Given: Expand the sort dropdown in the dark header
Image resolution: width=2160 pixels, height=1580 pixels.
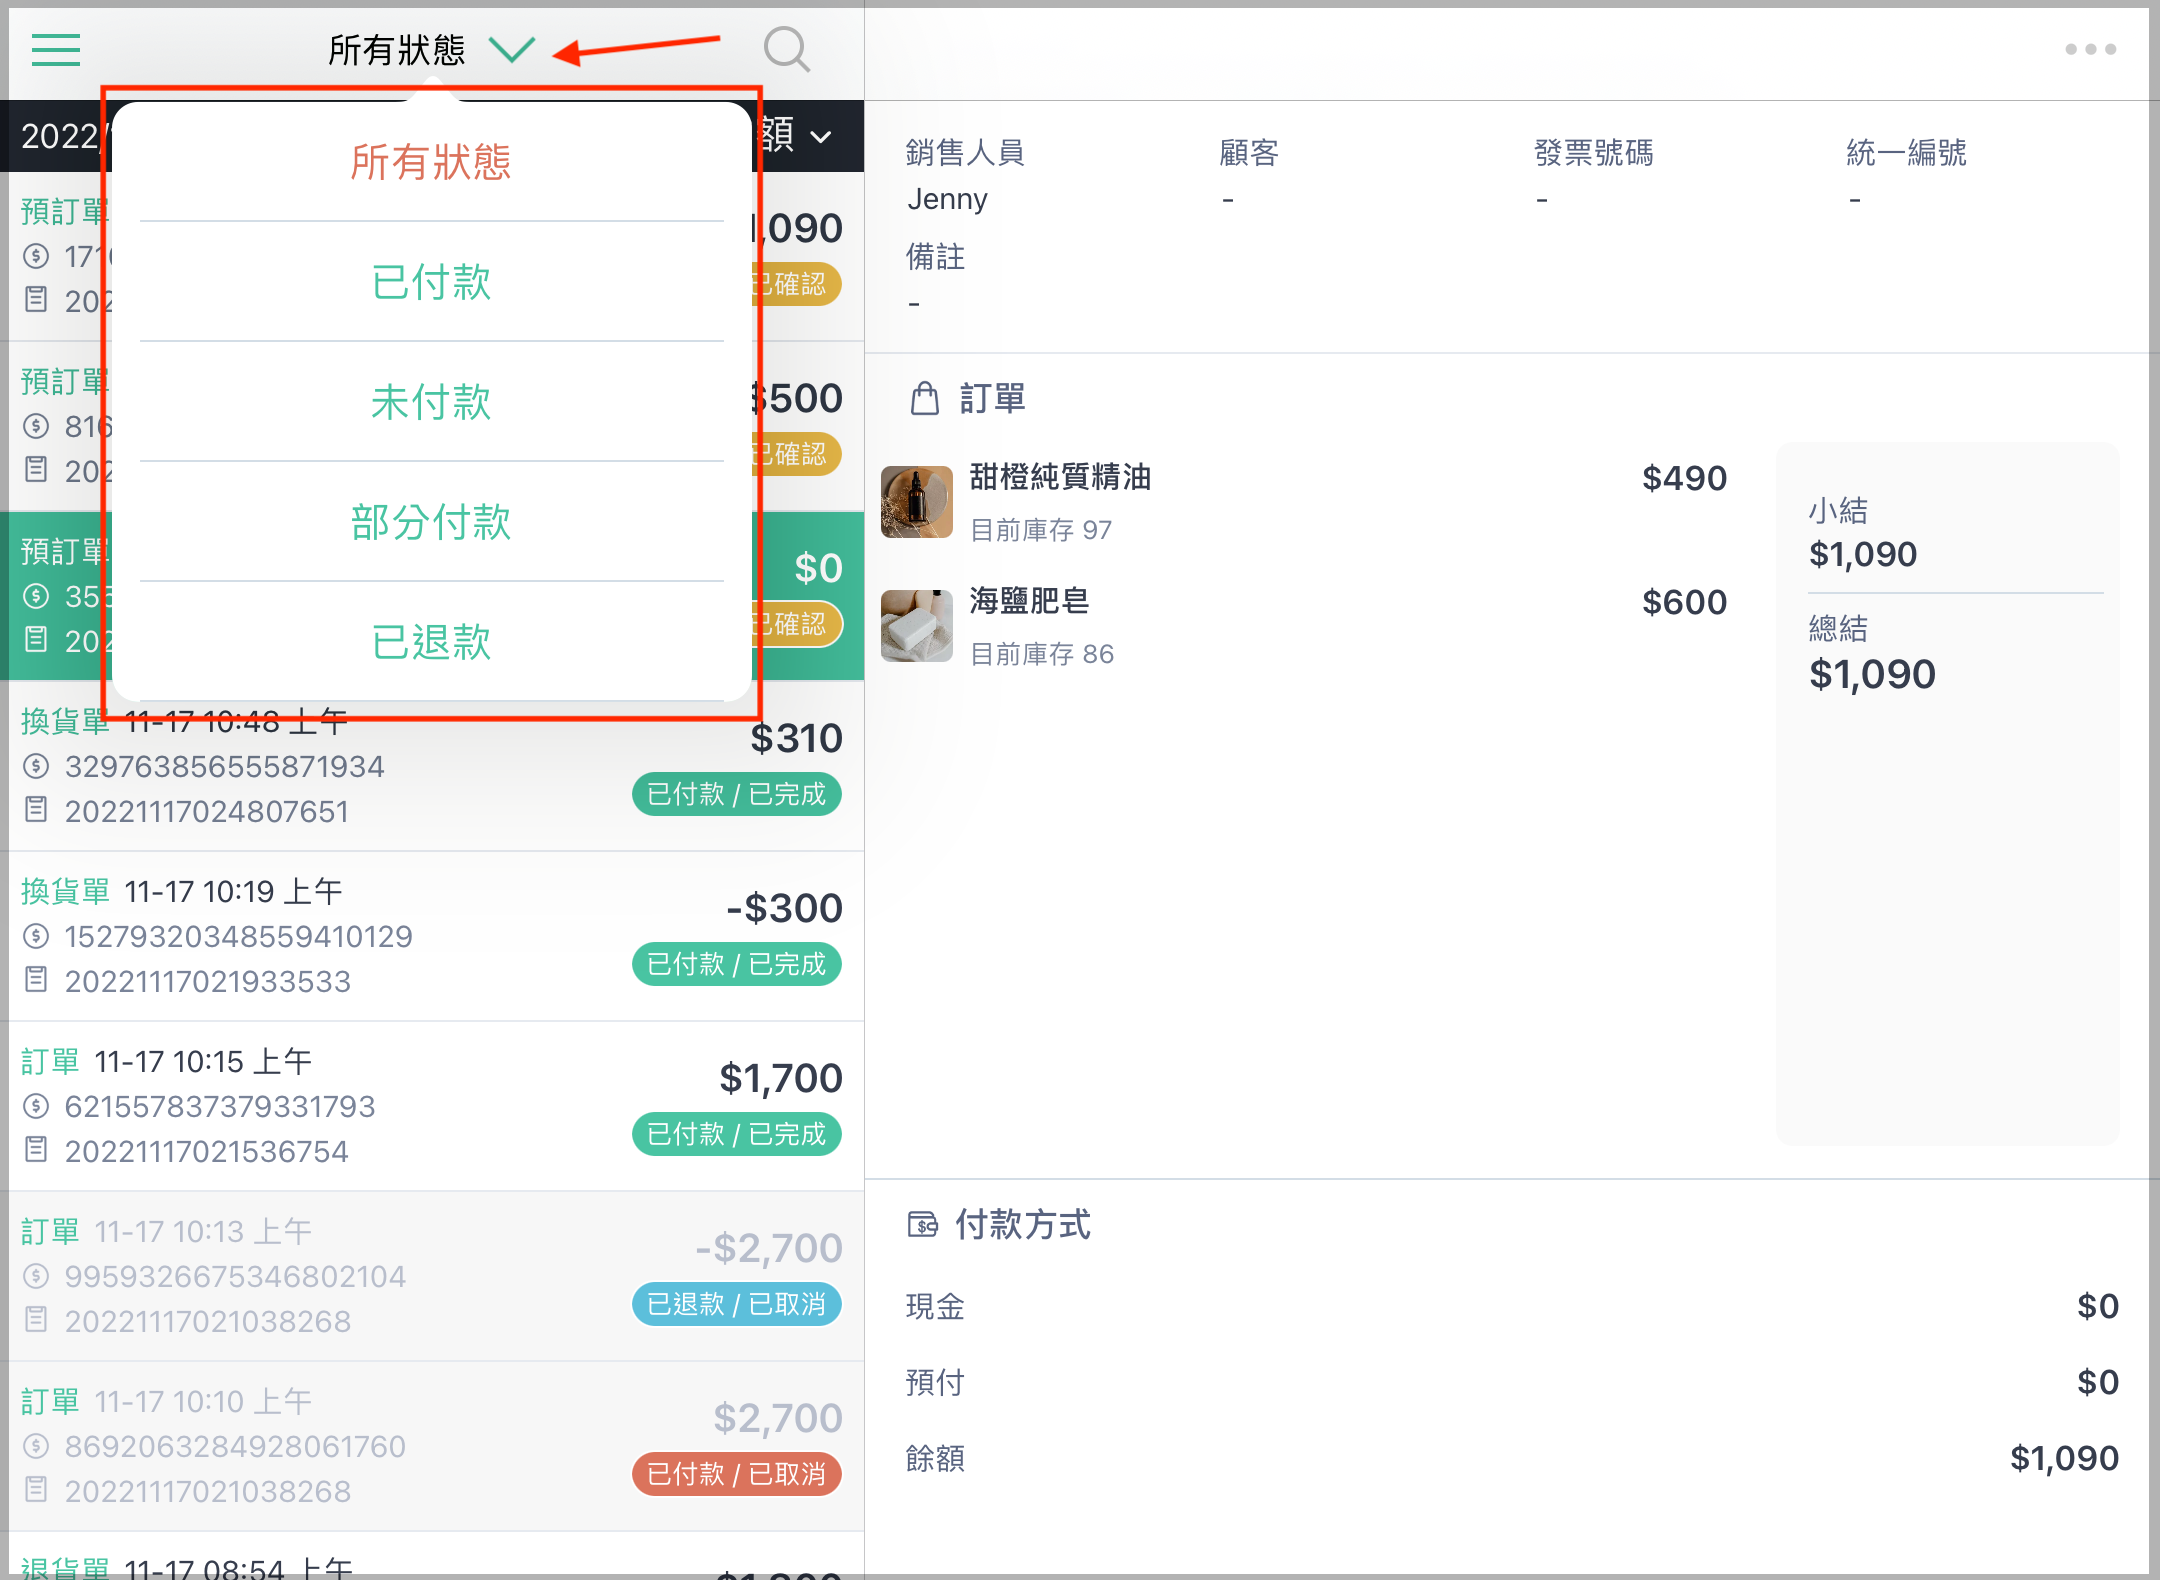Looking at the screenshot, I should coord(821,136).
